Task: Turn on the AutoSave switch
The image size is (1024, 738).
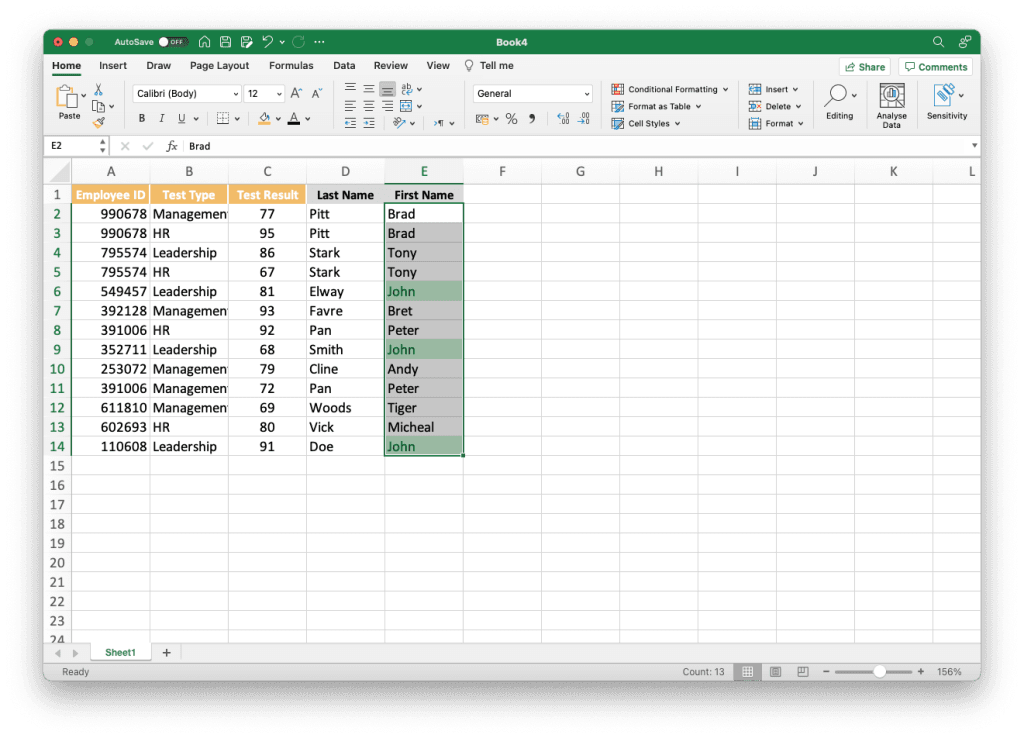Action: coord(172,42)
